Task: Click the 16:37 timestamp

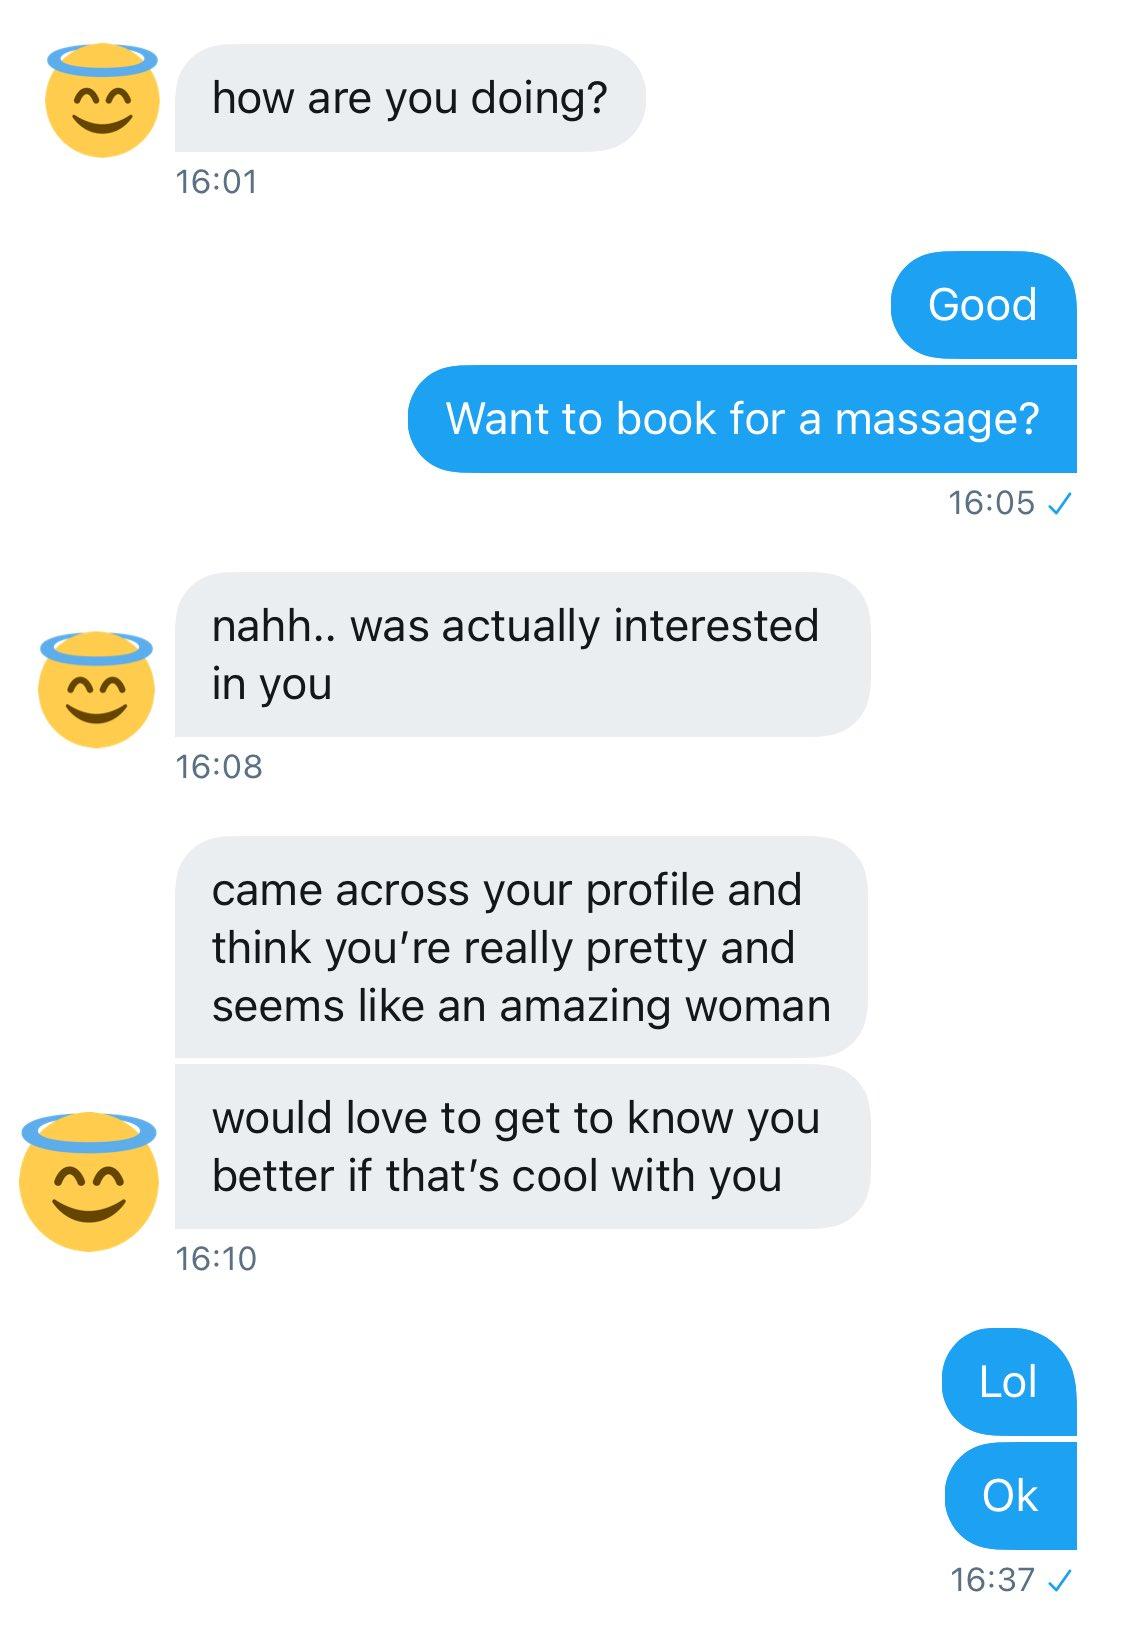Action: [x=993, y=1580]
